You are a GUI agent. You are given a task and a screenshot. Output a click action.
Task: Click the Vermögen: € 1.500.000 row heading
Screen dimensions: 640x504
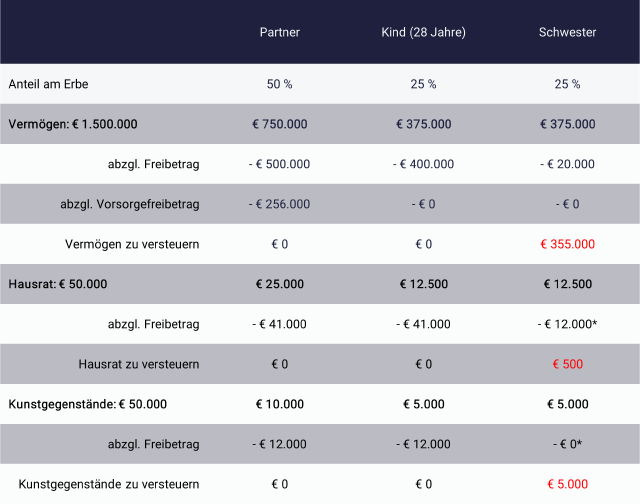(x=73, y=124)
